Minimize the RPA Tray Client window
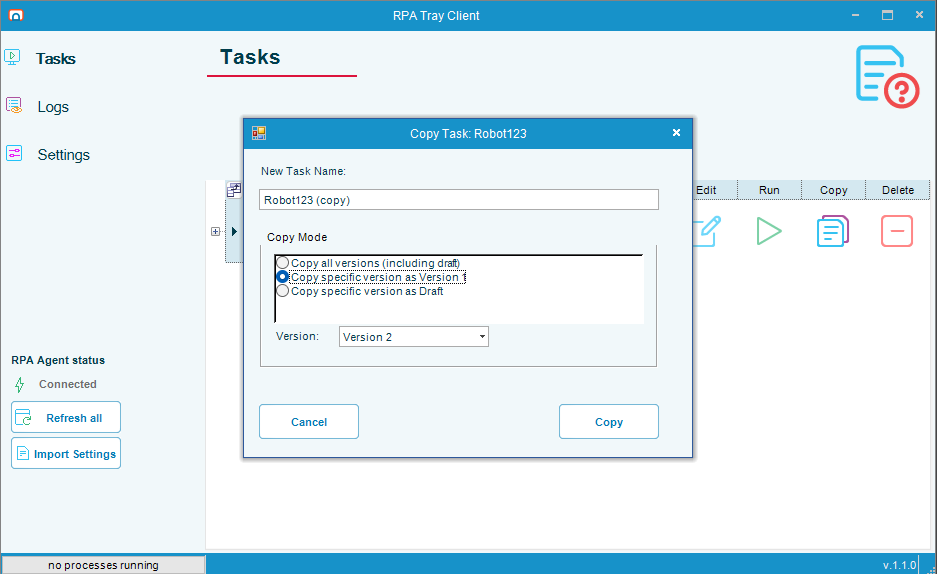 click(x=855, y=15)
